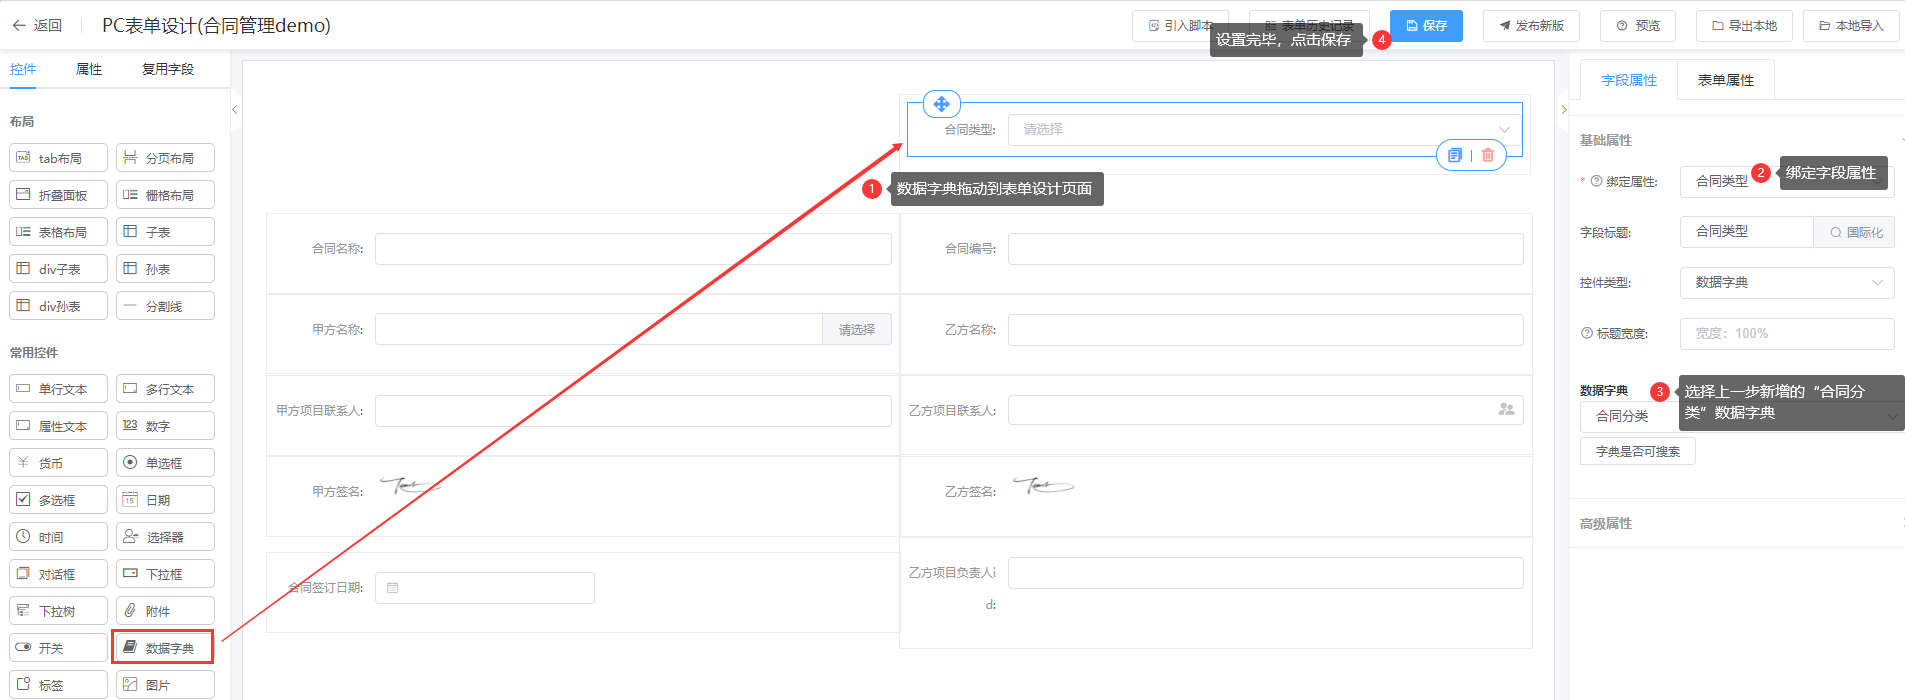
Task: Switch to the 字段属性 tab
Action: click(1629, 80)
